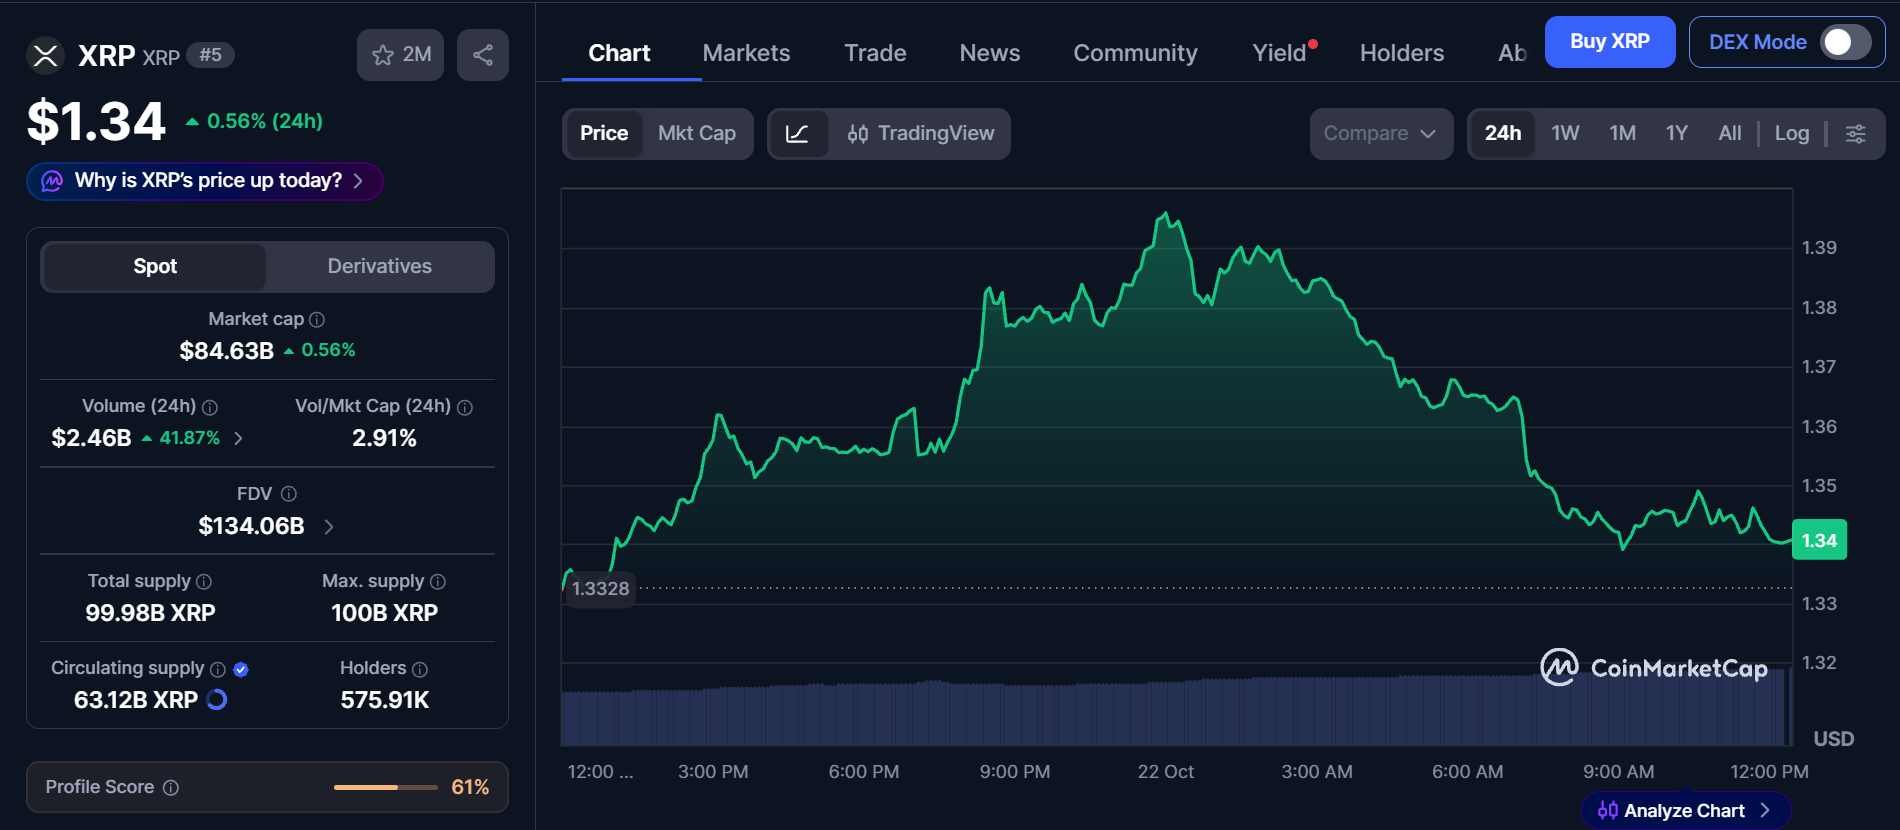Screen dimensions: 1900x830
Task: Open the Community tab
Action: click(x=1135, y=53)
